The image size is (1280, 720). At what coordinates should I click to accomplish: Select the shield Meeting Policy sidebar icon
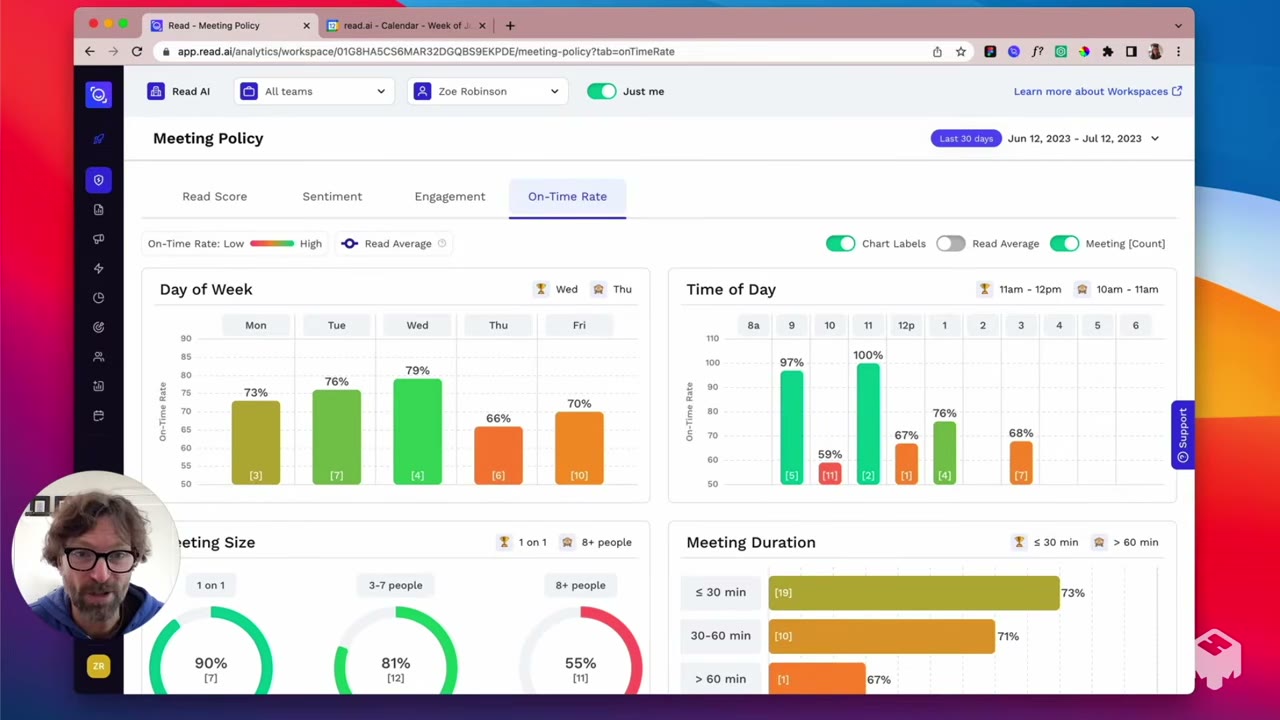tap(98, 180)
